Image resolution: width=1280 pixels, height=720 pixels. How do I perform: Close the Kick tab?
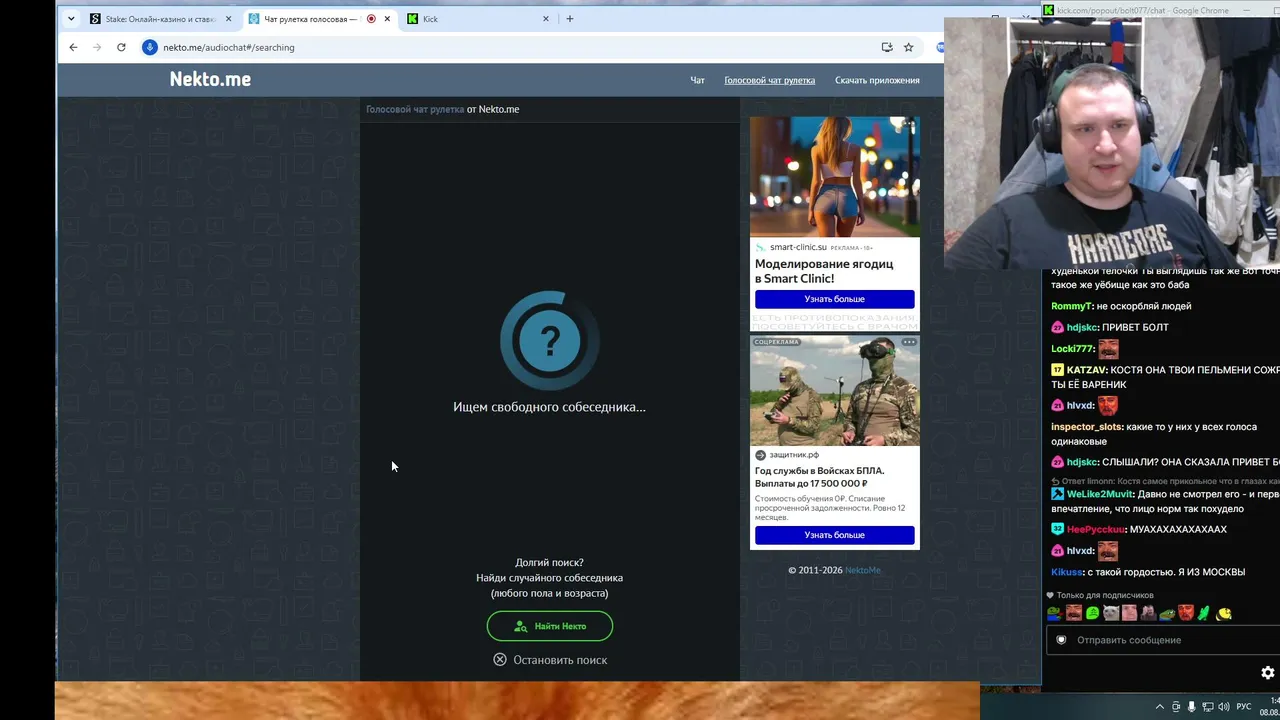coord(546,19)
